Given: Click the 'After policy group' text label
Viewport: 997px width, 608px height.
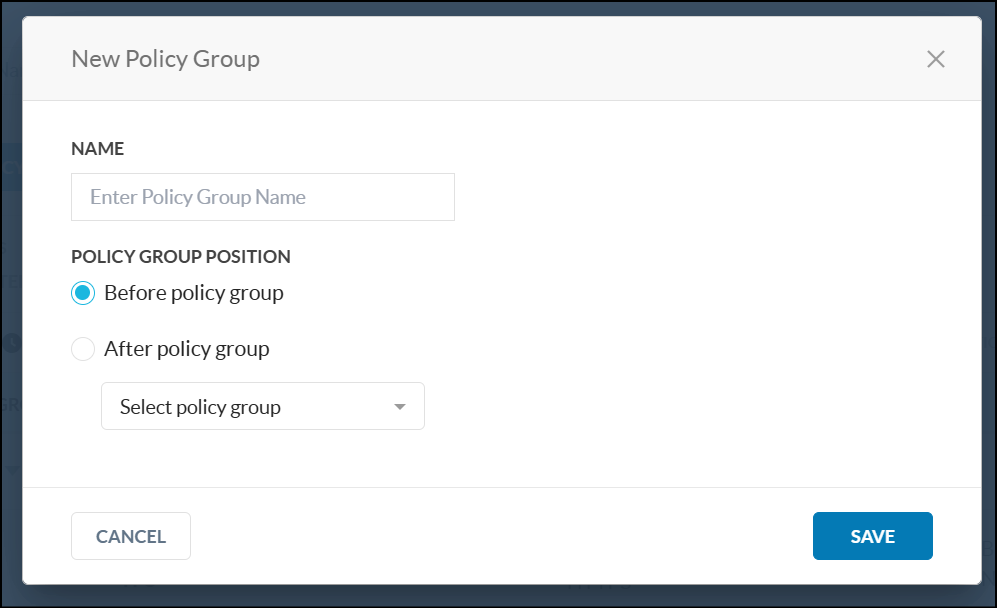Looking at the screenshot, I should [185, 349].
